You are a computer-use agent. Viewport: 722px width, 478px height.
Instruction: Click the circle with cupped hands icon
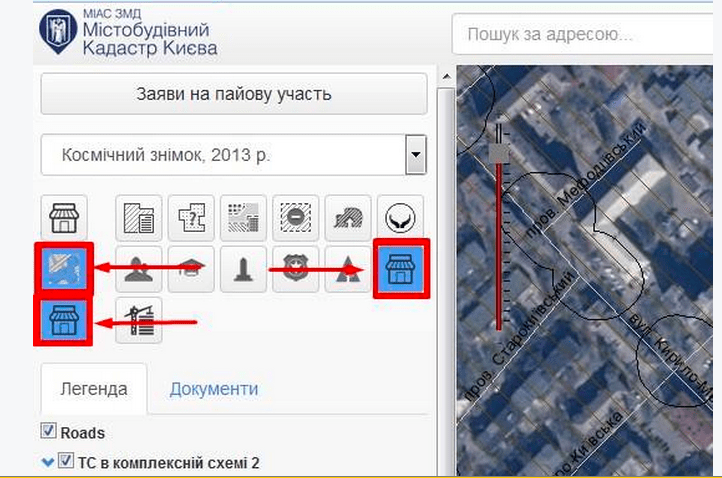point(400,217)
